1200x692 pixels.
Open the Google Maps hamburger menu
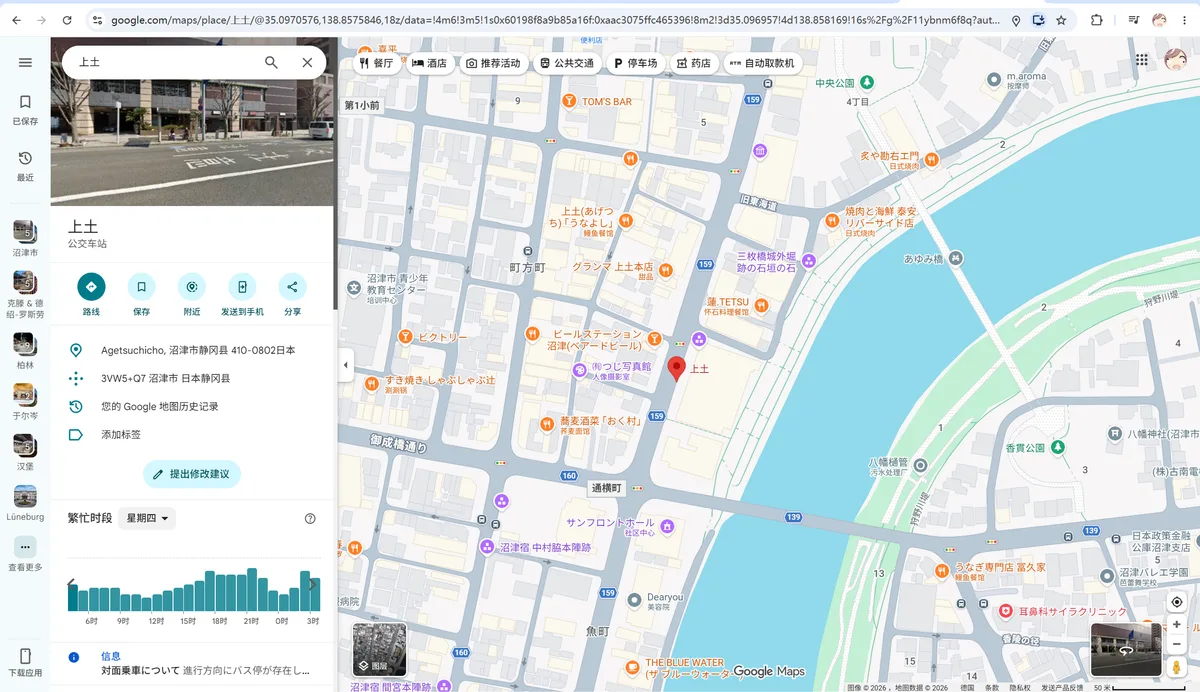click(25, 62)
